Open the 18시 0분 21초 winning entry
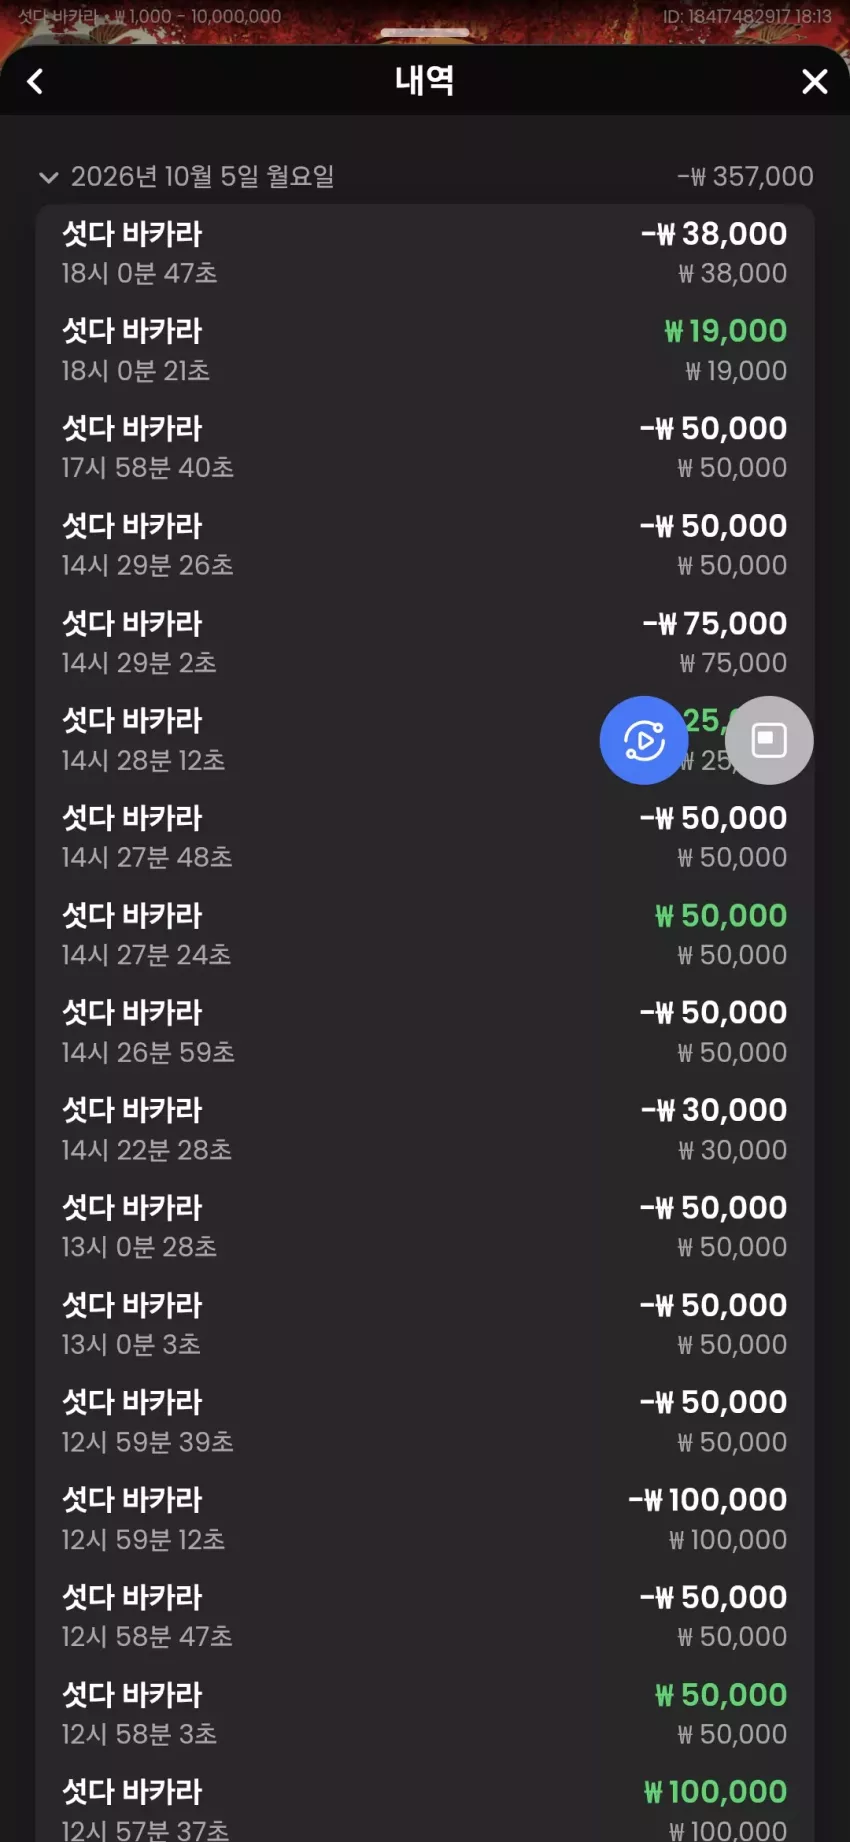 coord(425,350)
